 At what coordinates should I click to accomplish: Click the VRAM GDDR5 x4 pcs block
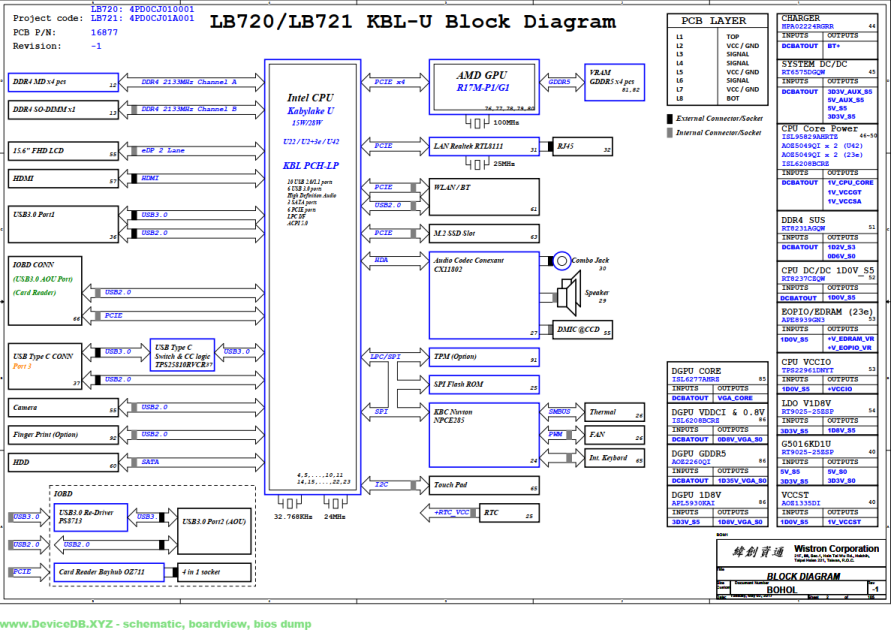[x=614, y=82]
